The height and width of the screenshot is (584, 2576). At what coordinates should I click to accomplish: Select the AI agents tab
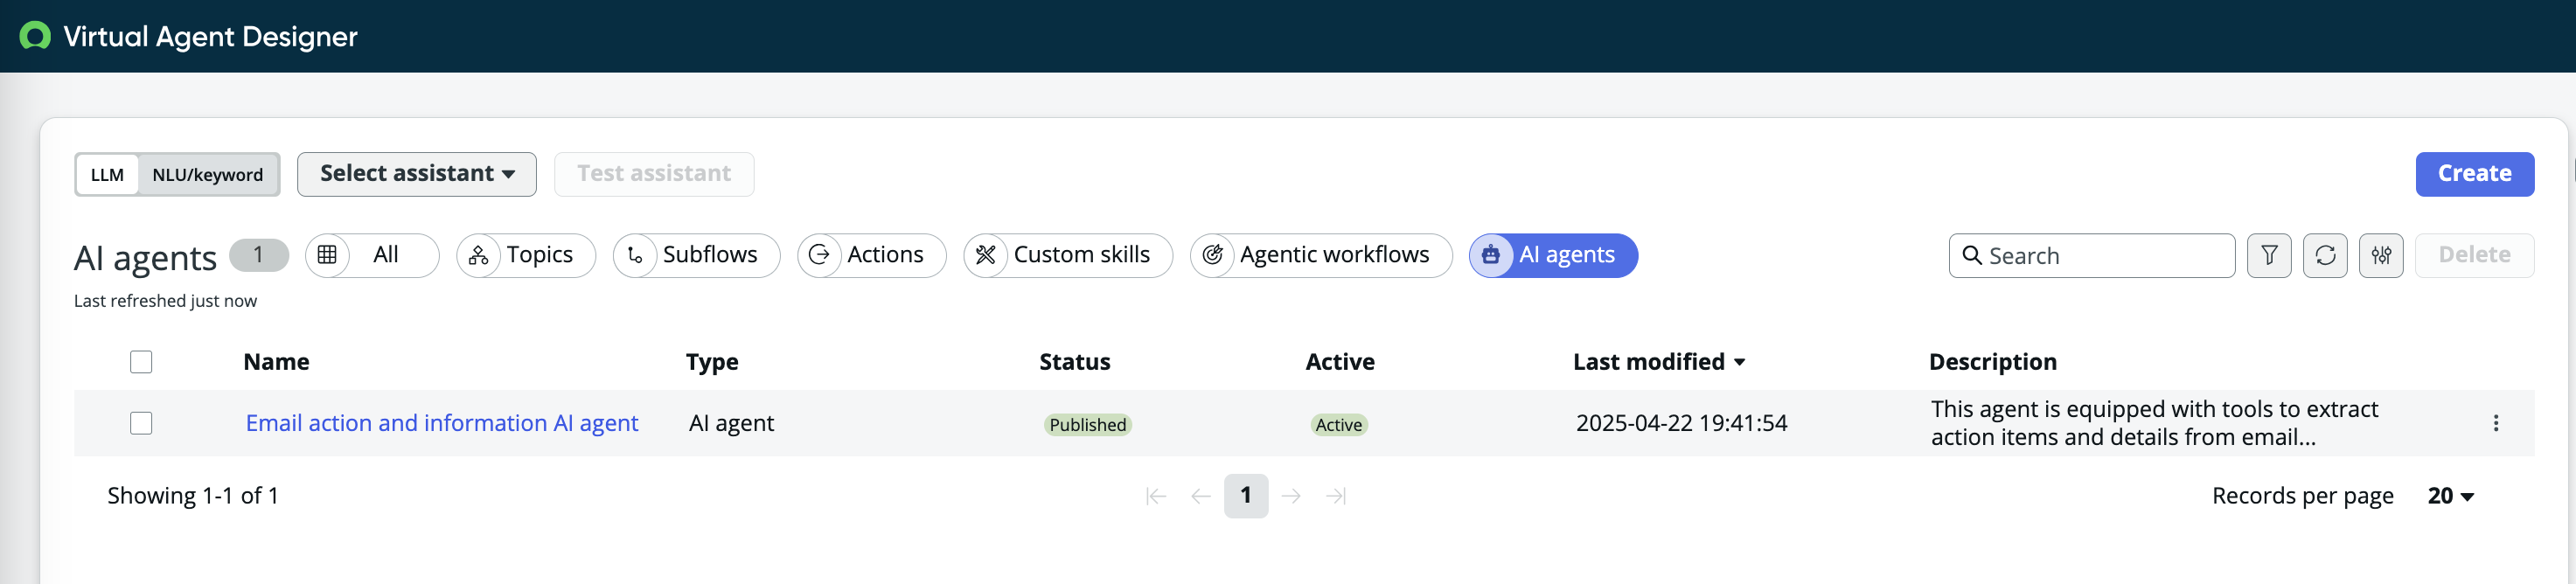(1553, 255)
